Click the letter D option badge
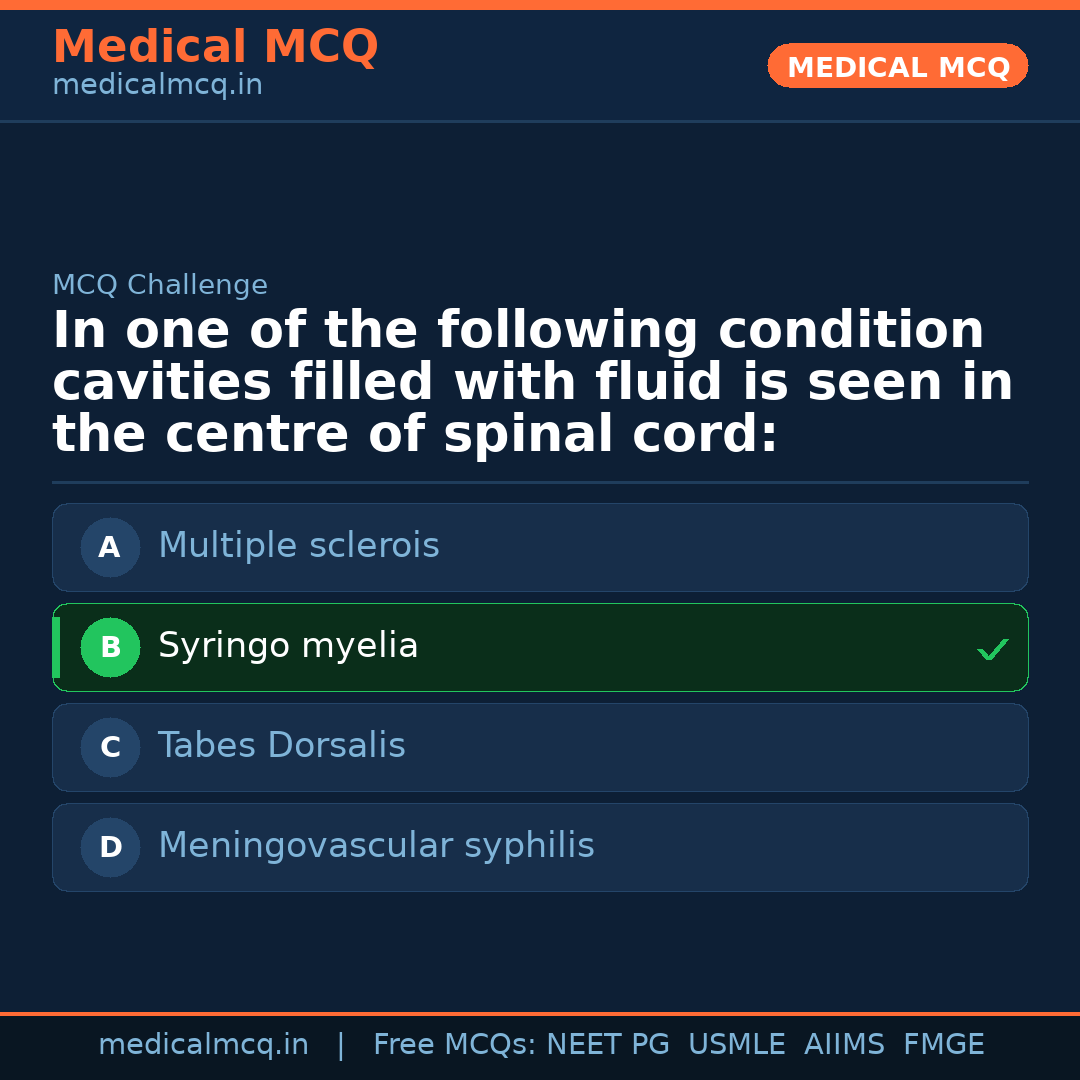This screenshot has height=1080, width=1080. click(x=110, y=847)
